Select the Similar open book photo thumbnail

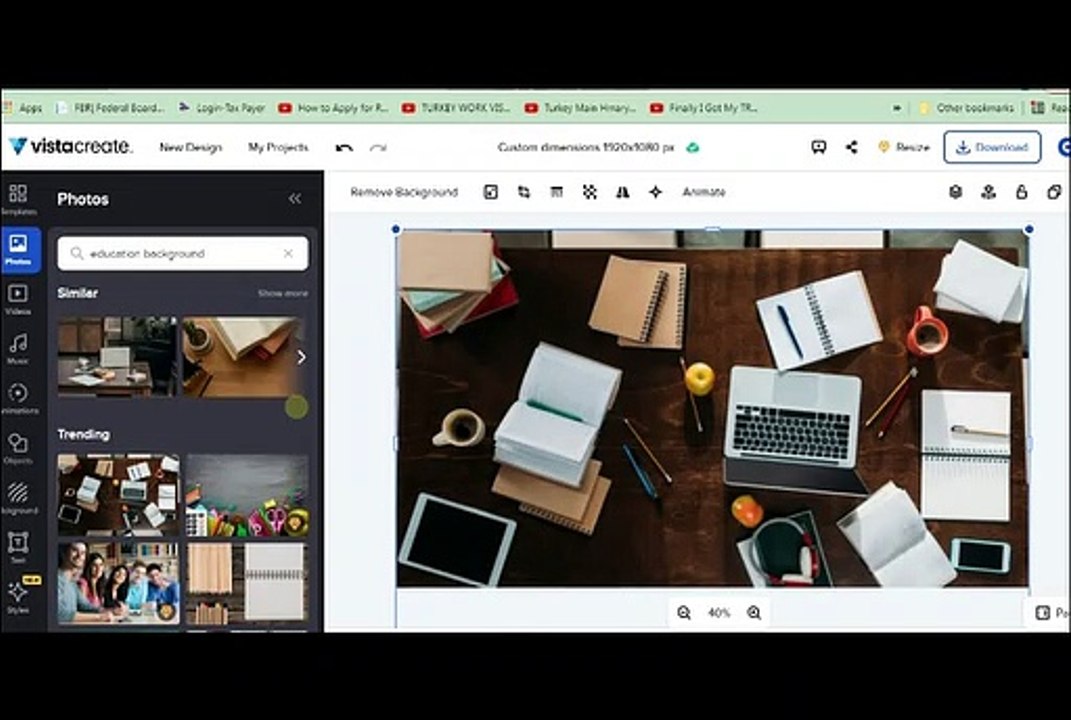tap(241, 357)
